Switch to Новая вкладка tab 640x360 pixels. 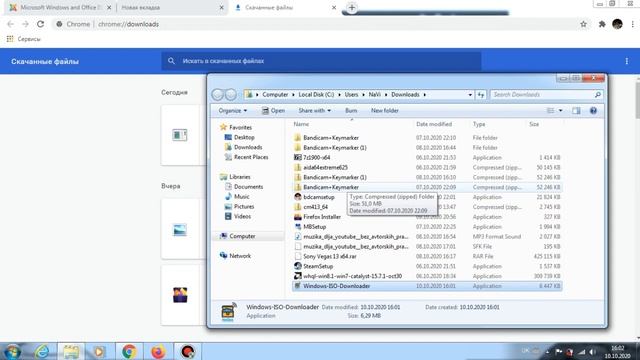click(171, 8)
